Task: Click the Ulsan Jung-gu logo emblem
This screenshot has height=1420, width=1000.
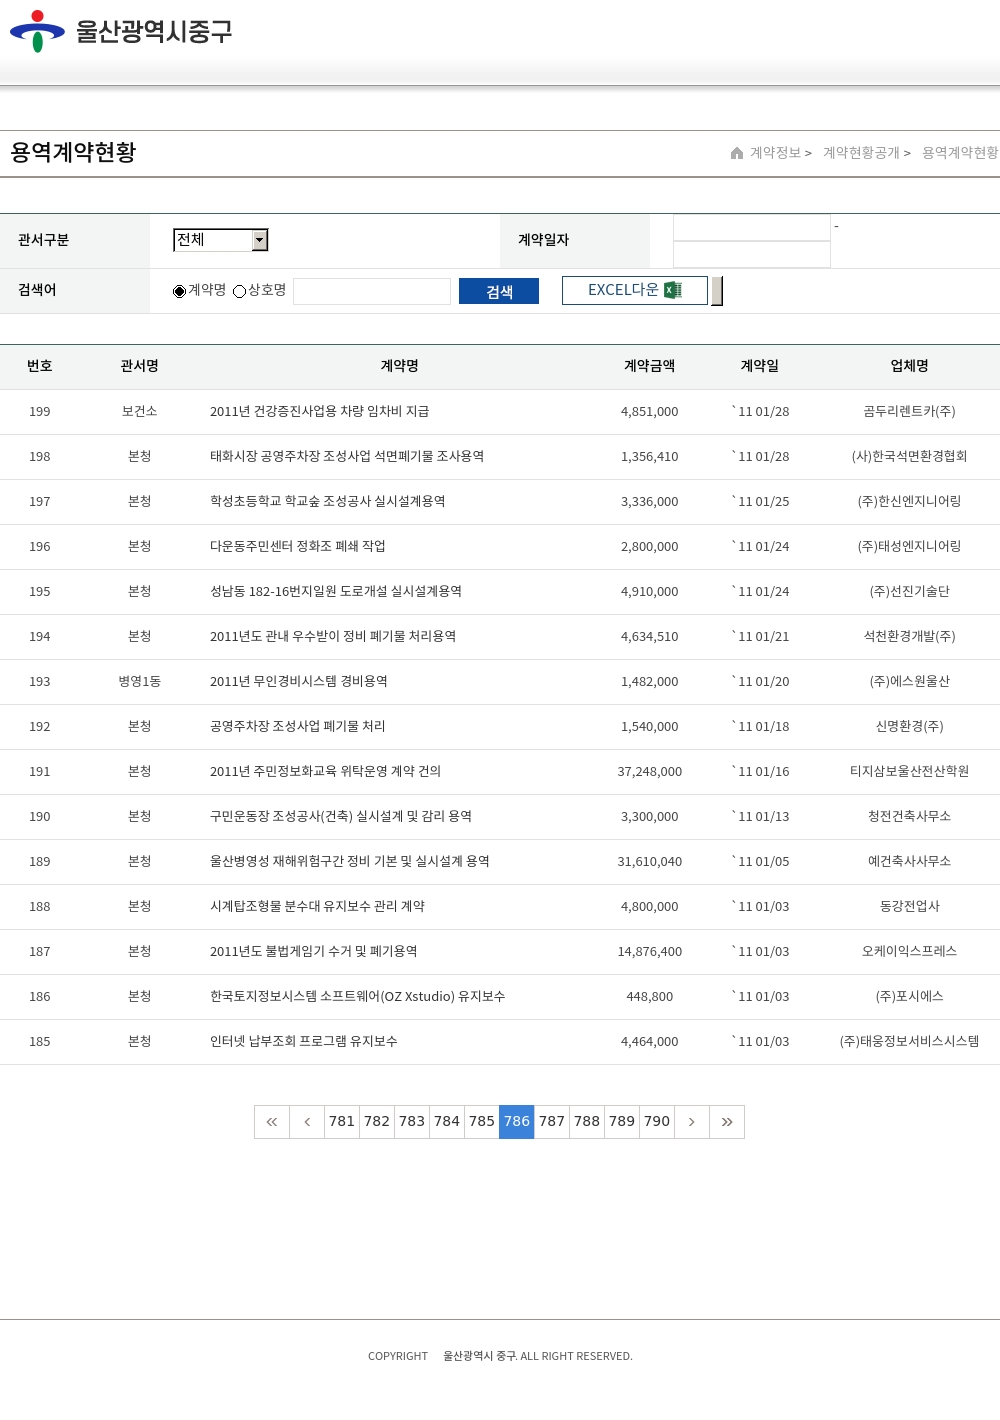Action: (x=37, y=31)
